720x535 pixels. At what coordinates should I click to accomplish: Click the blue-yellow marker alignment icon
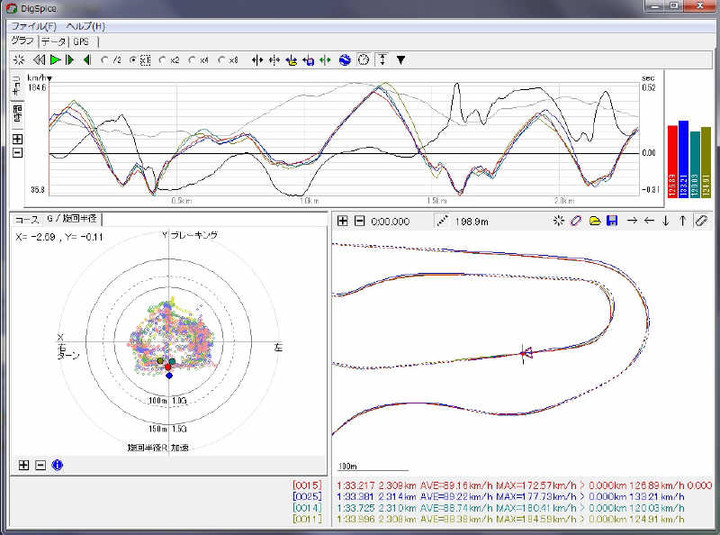pos(291,60)
